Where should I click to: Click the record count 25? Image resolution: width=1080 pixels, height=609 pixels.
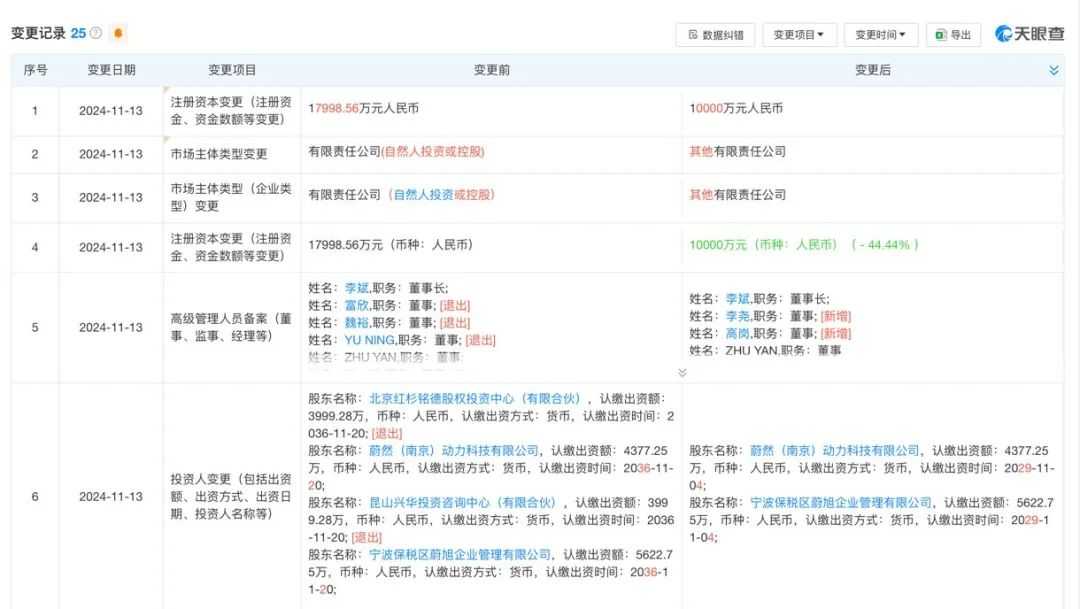click(78, 33)
